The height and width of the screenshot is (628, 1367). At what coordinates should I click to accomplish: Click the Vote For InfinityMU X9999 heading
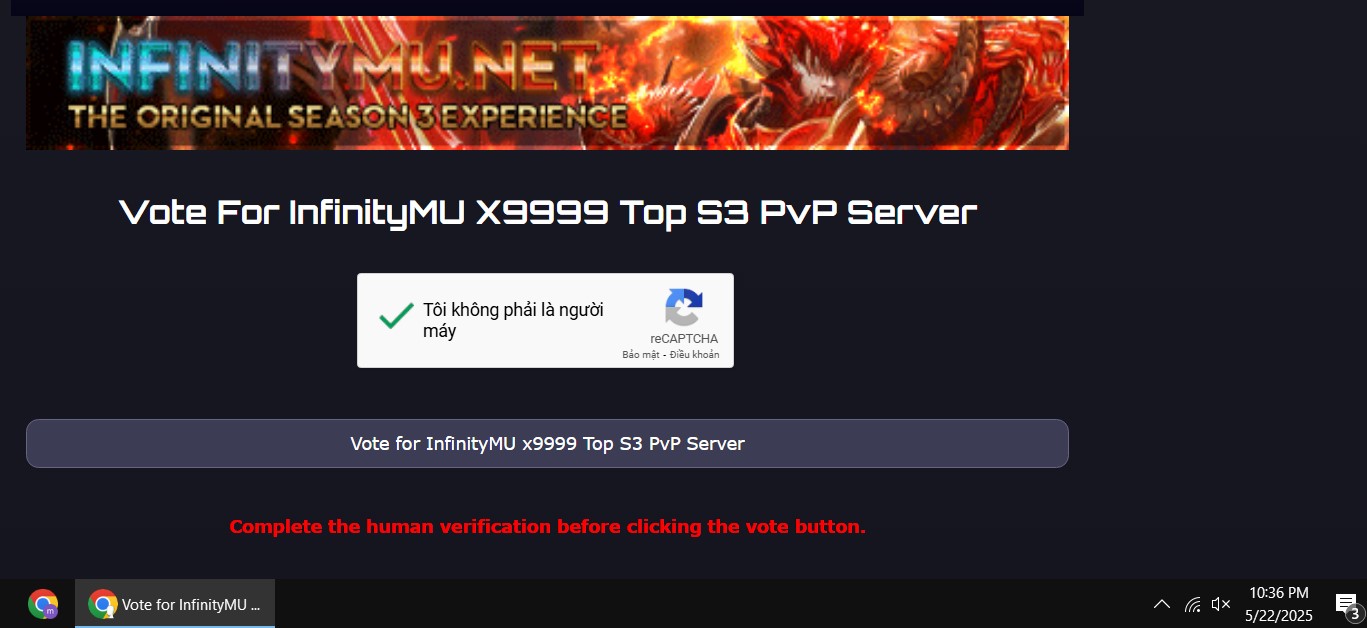point(547,212)
